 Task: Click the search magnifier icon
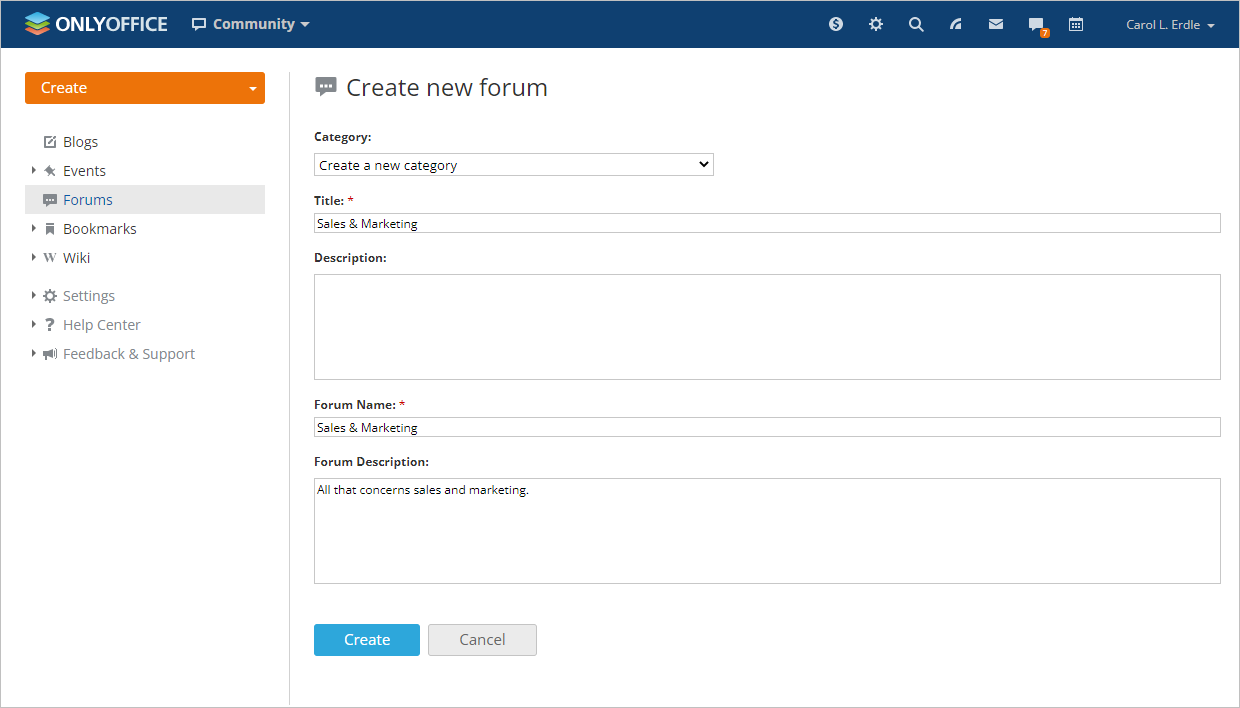916,24
